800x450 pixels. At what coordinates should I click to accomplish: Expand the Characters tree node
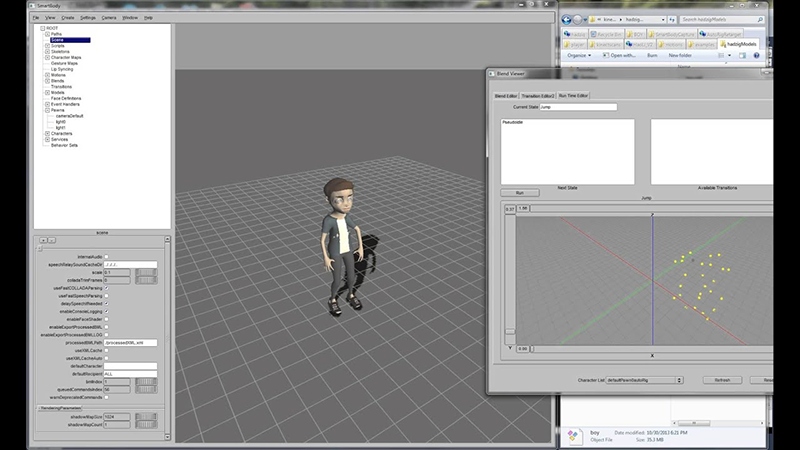click(x=47, y=134)
